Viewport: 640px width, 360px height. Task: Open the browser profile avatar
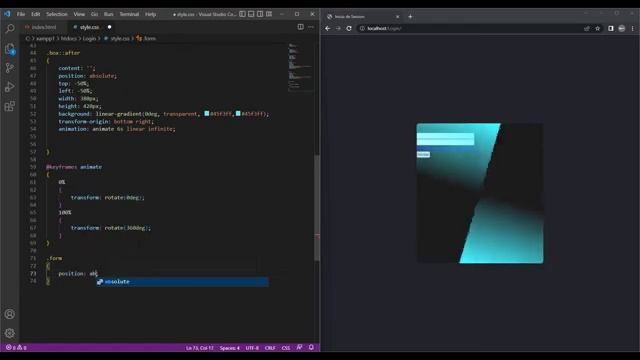coord(622,29)
